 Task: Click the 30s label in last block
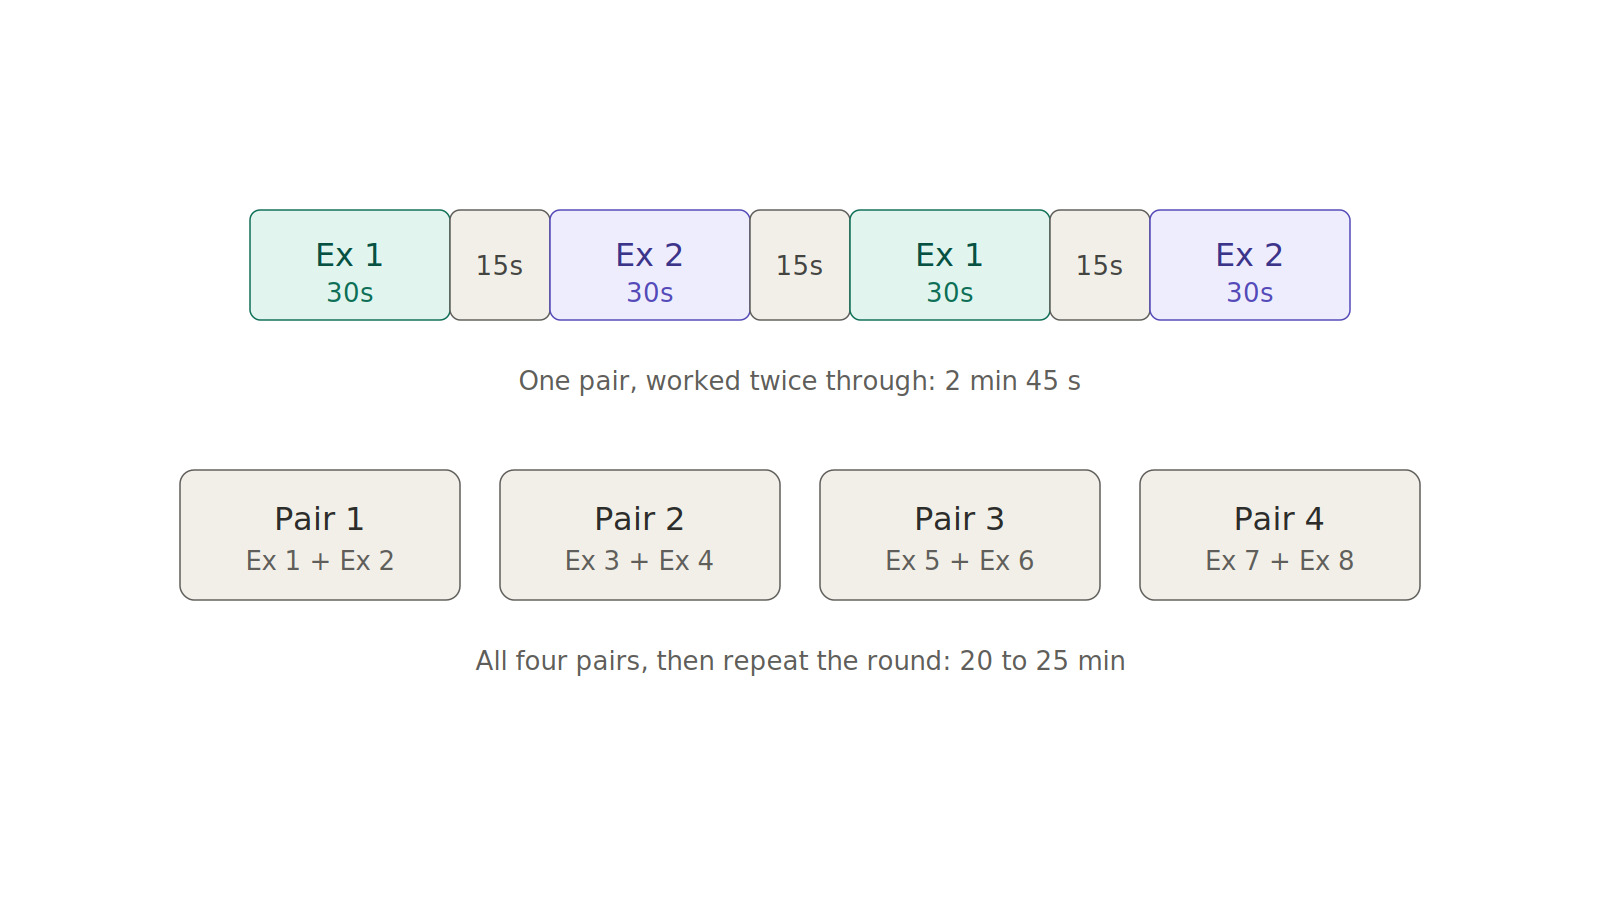click(1250, 293)
